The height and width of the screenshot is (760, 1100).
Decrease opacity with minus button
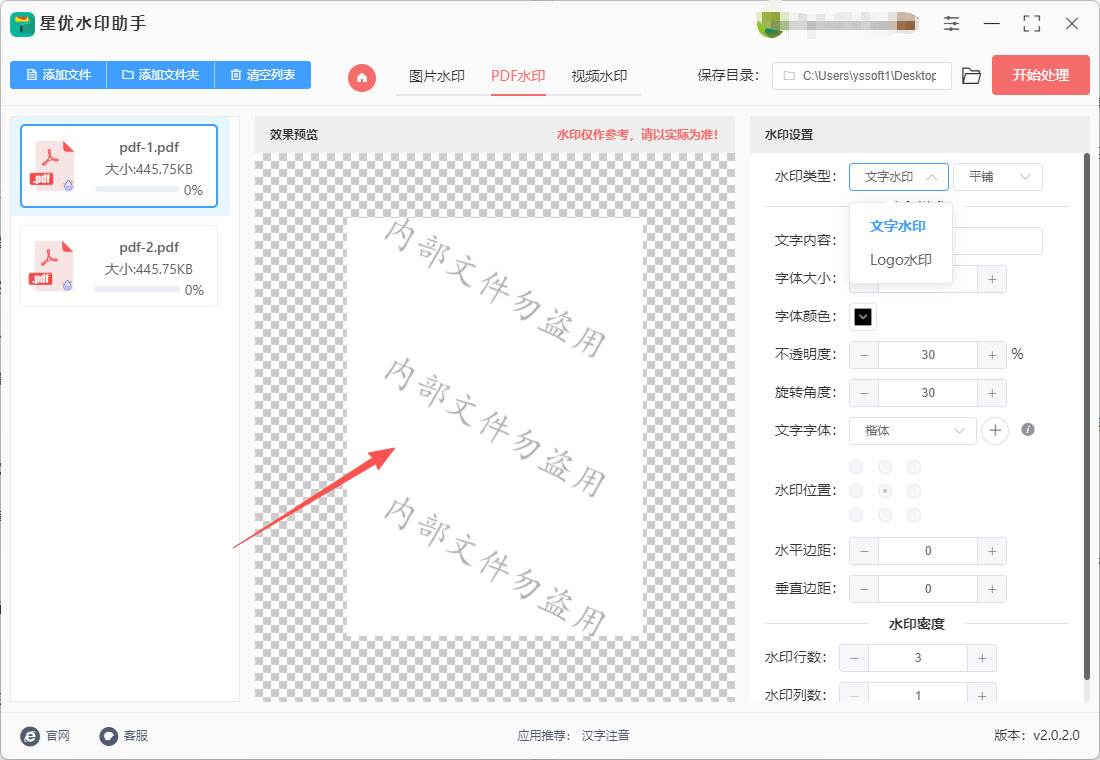tap(864, 355)
